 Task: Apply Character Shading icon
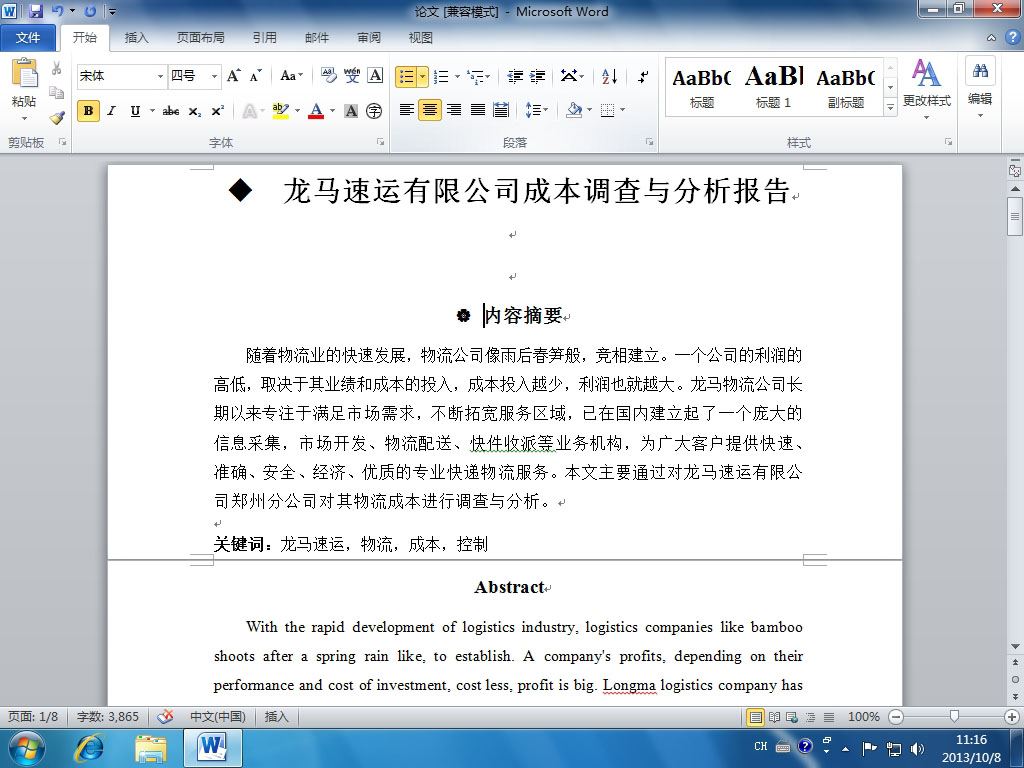[351, 111]
